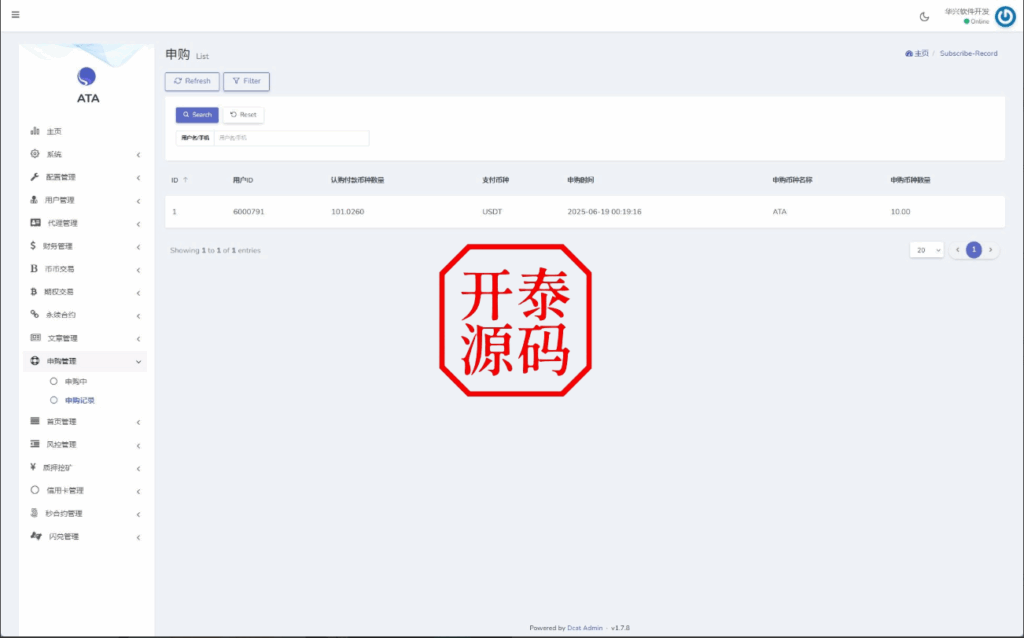Click the gear icon for 系统
The image size is (1024, 638).
pos(35,154)
